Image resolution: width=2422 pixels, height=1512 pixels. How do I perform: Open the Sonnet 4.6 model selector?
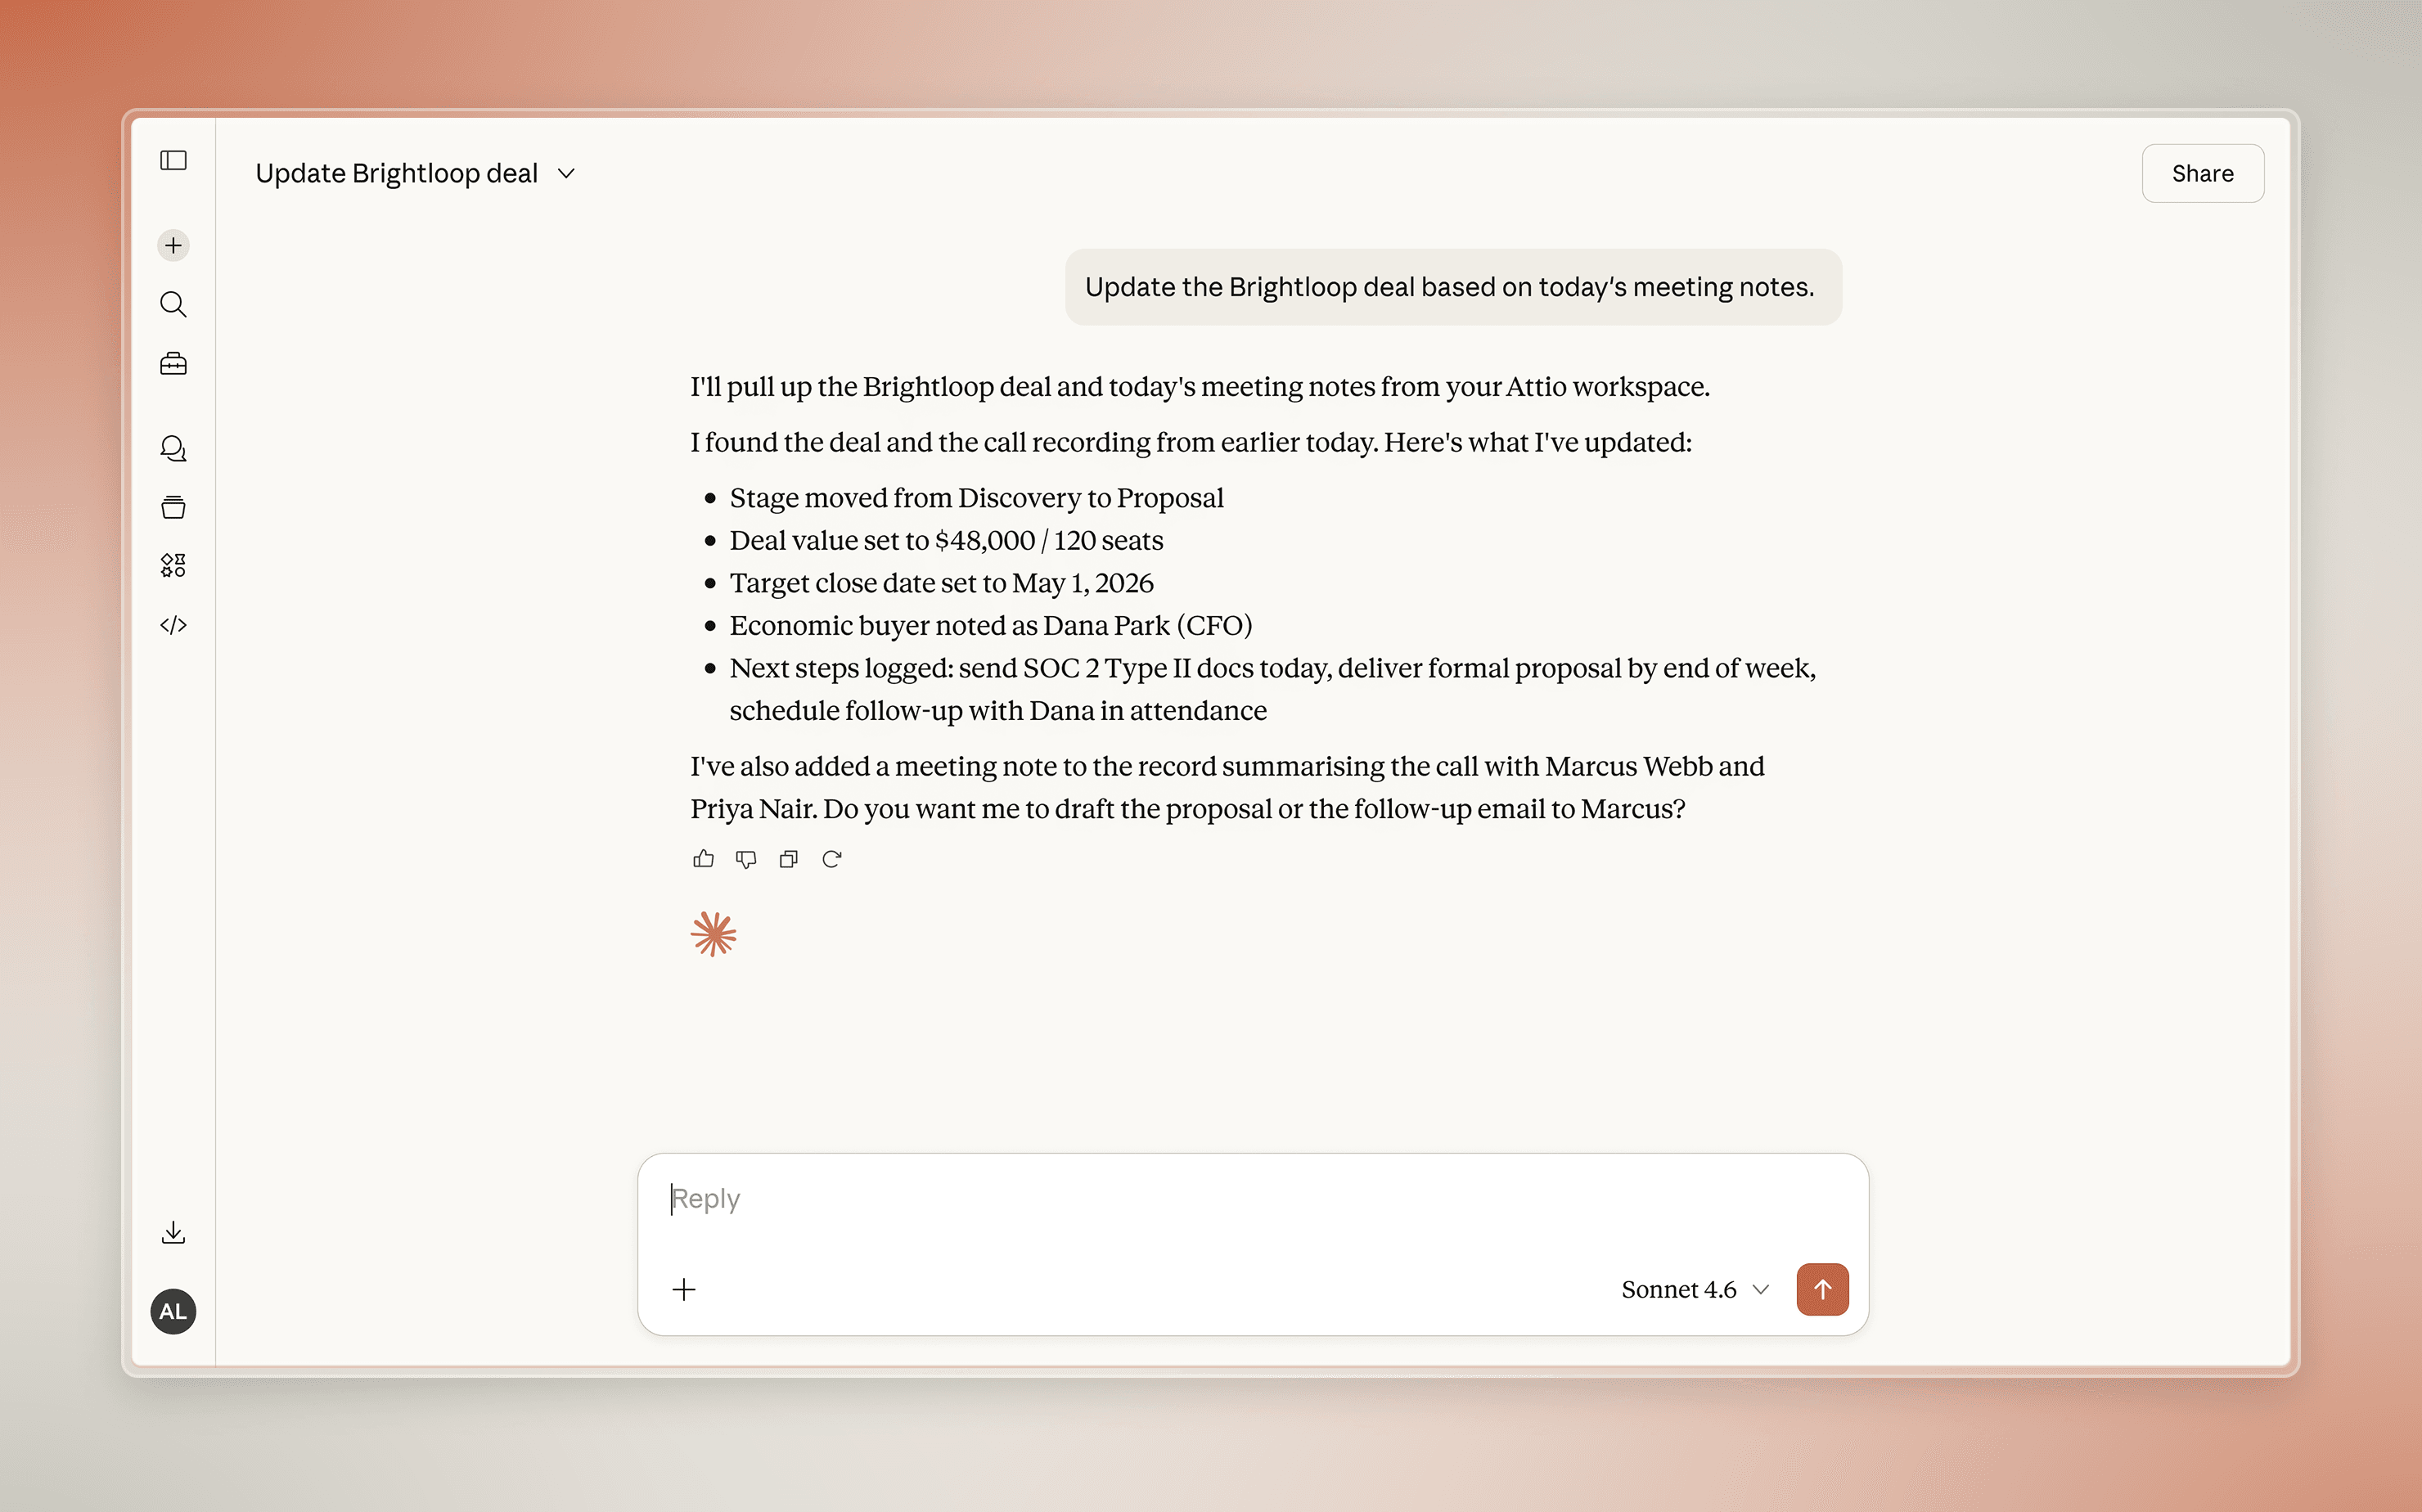click(1695, 1289)
